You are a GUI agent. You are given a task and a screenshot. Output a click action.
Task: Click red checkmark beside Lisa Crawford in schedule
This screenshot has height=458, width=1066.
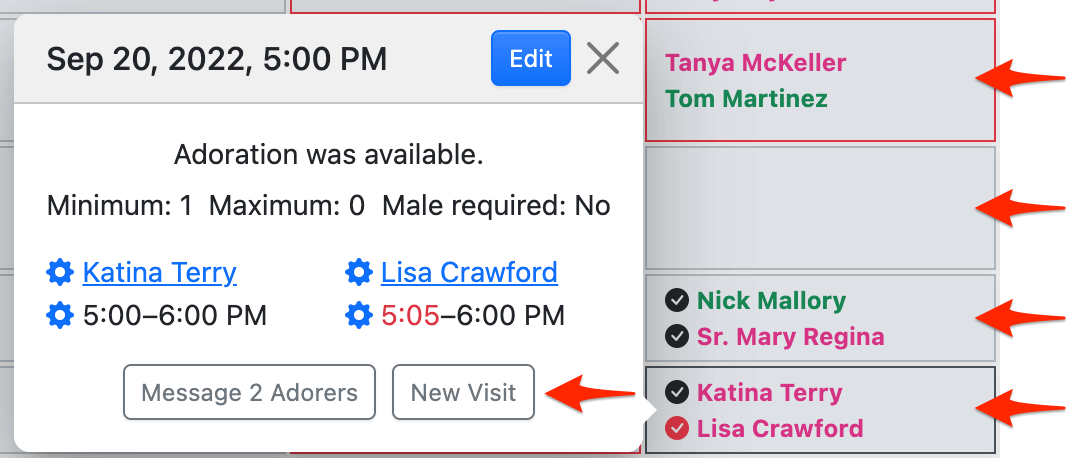677,429
